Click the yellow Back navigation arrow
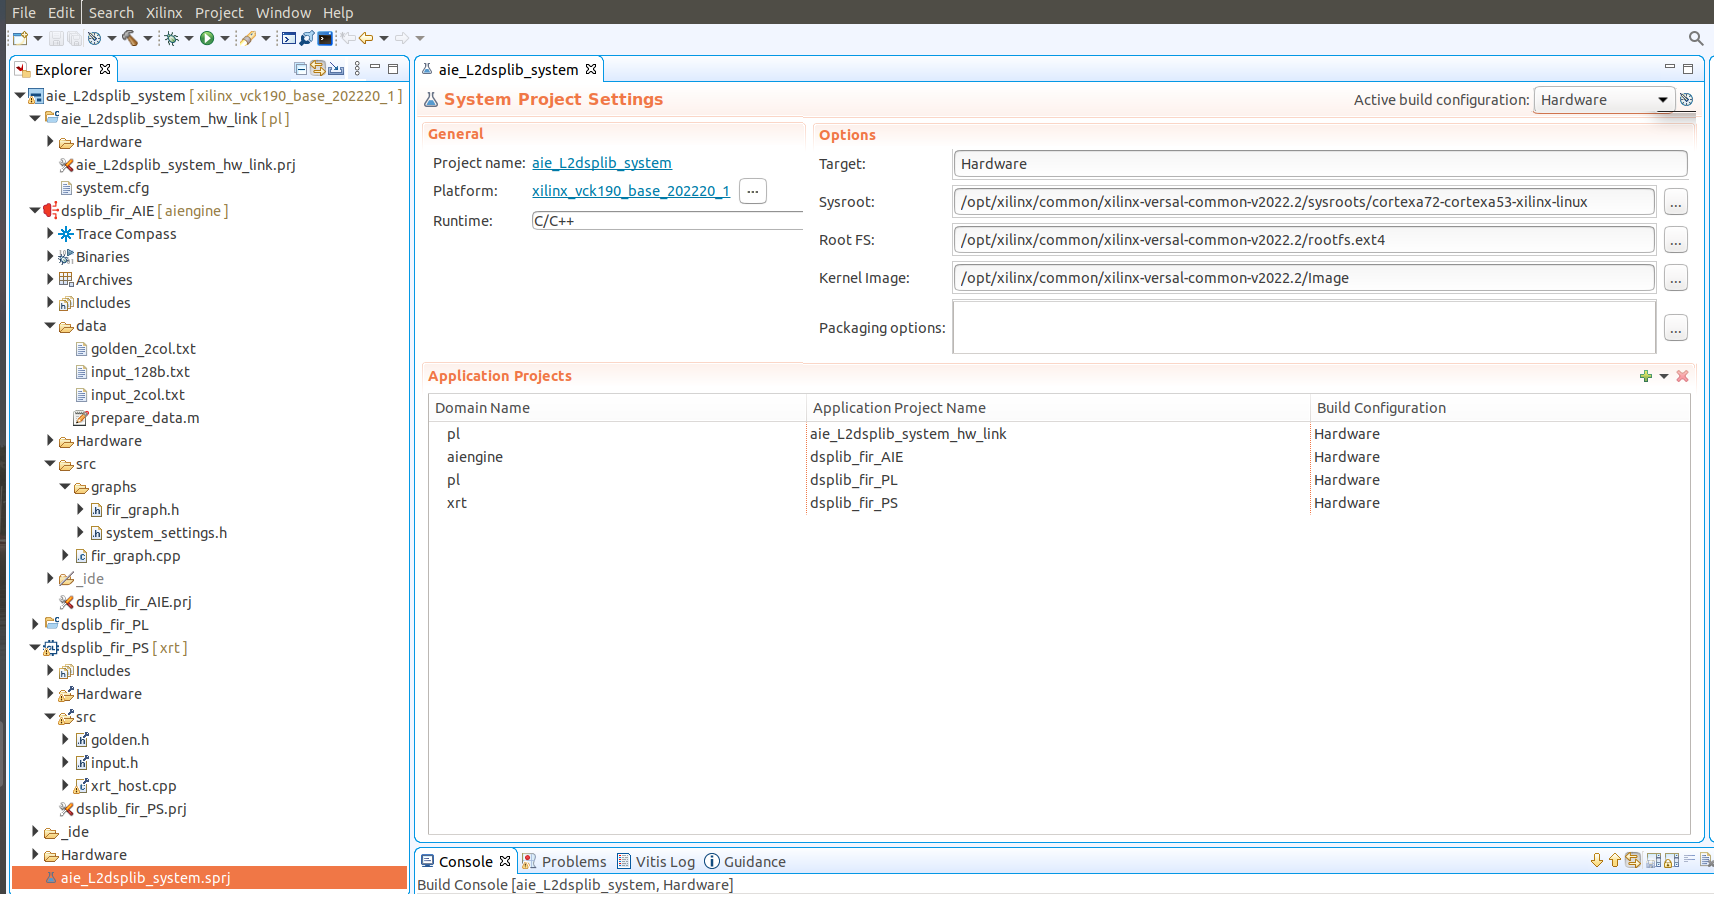 point(366,38)
